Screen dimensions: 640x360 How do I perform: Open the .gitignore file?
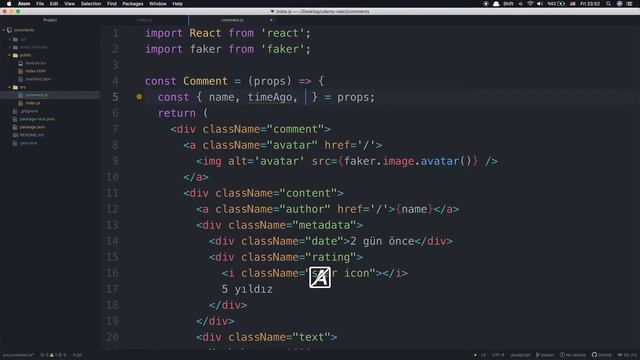29,111
